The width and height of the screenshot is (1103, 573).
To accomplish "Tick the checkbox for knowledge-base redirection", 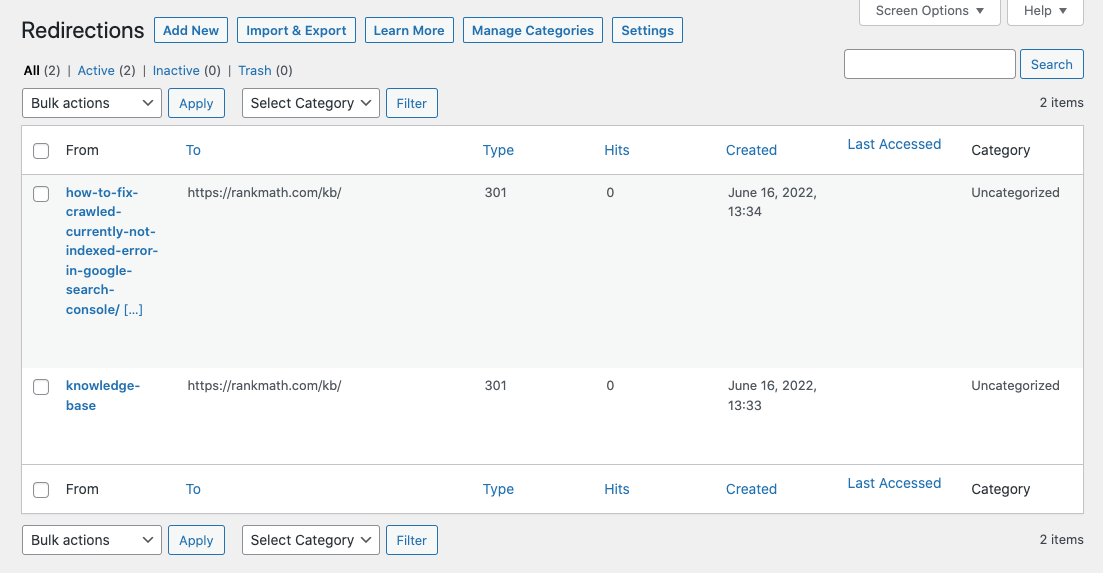I will pyautogui.click(x=41, y=387).
